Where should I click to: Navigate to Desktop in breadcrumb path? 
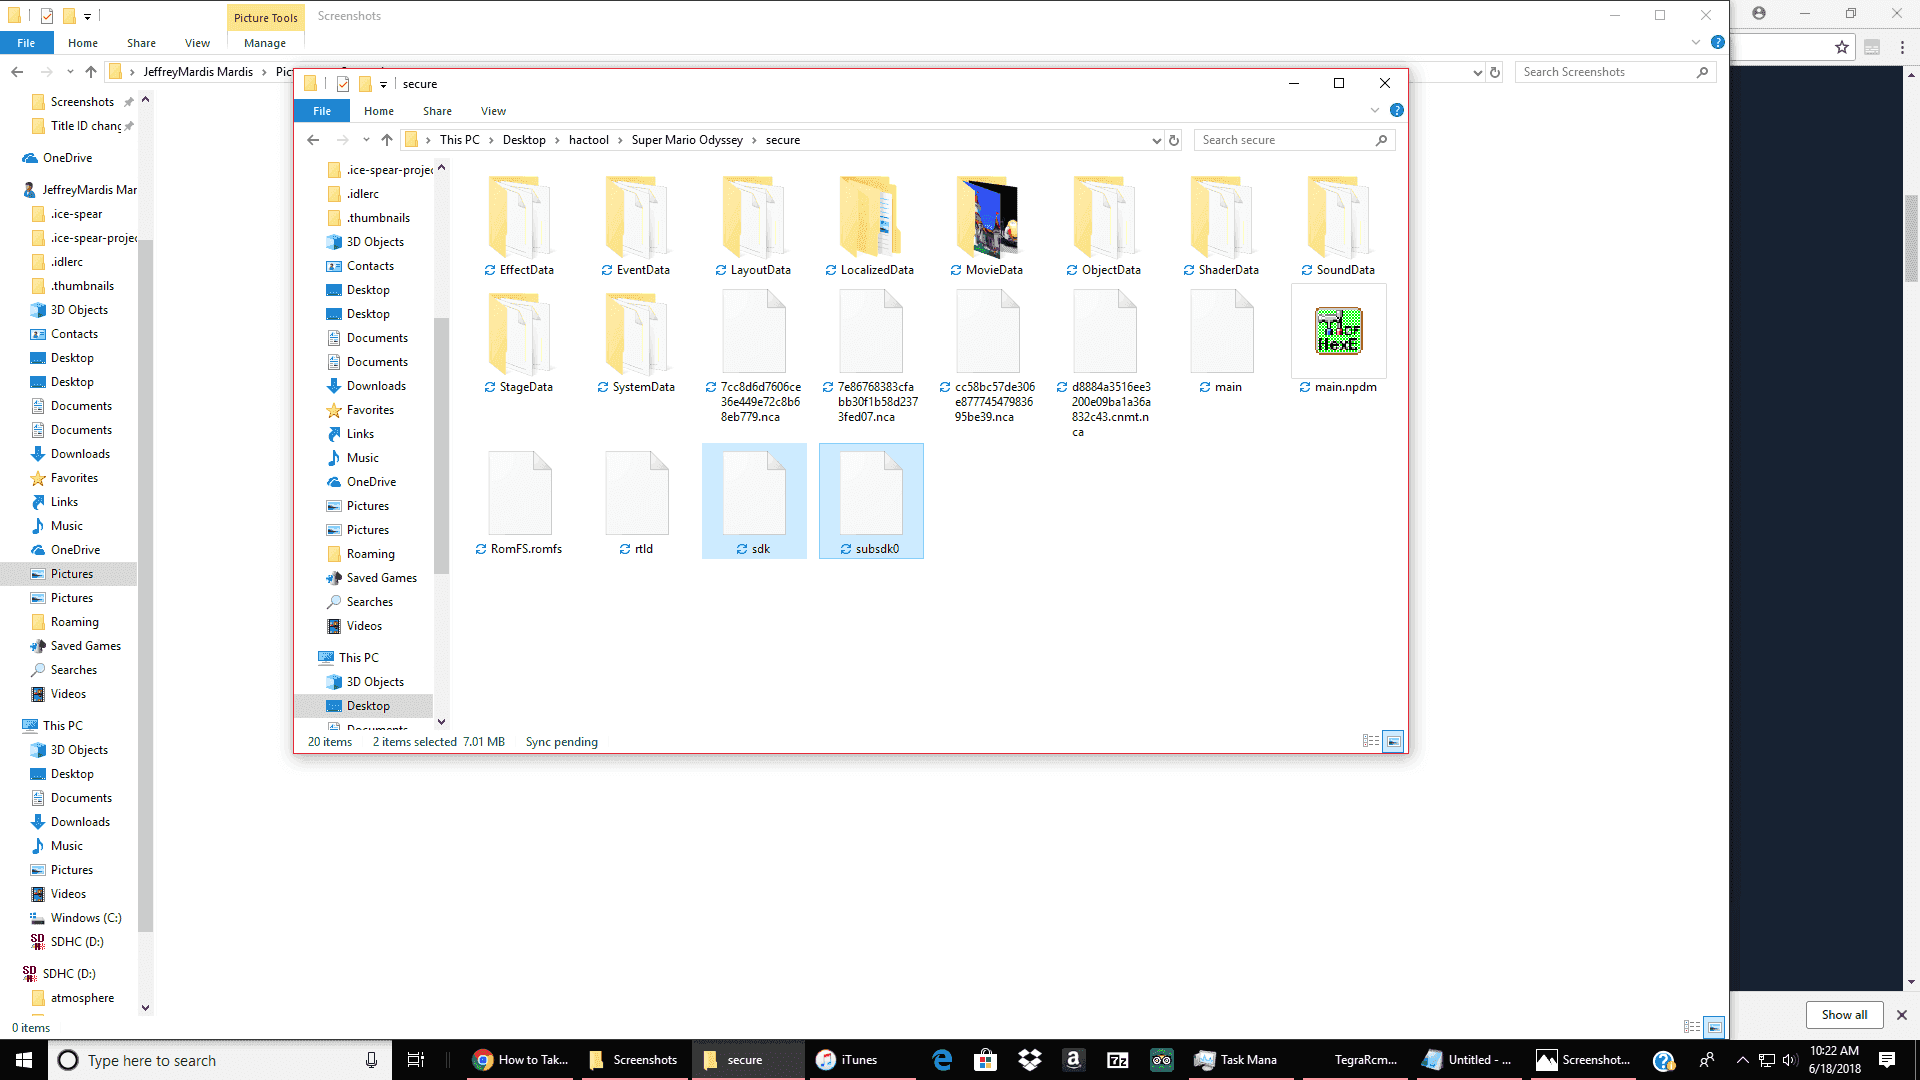pos(524,140)
